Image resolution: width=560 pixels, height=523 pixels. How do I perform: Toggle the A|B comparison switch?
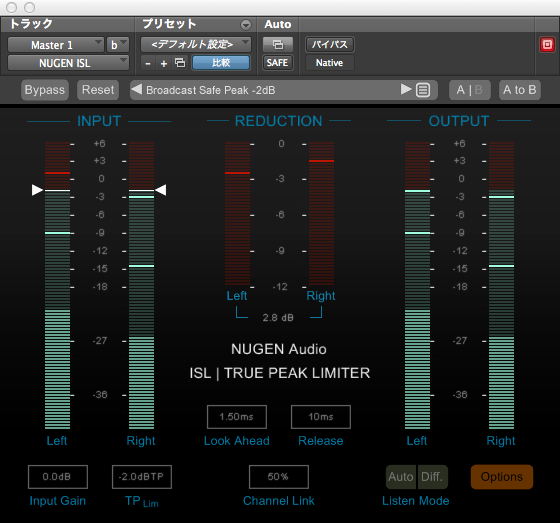(x=470, y=90)
